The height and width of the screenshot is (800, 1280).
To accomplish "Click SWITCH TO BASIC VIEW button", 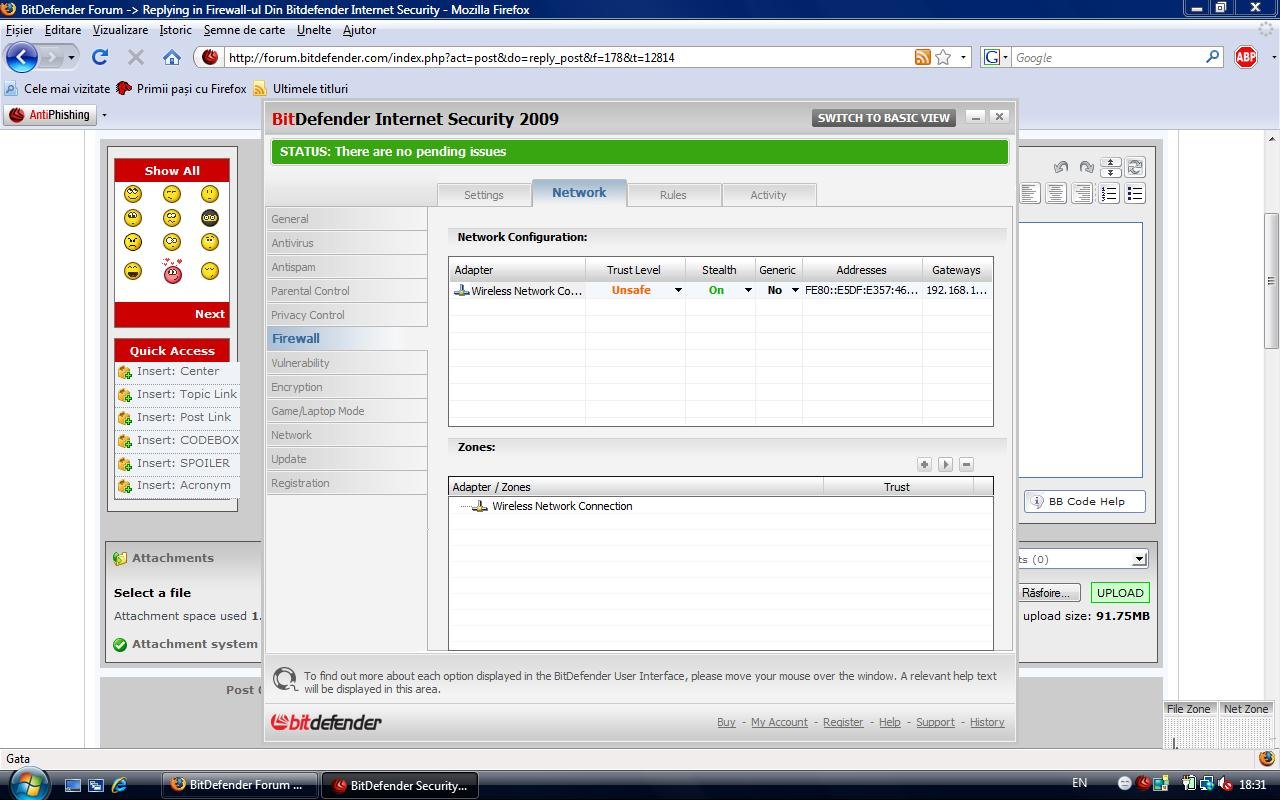I will (x=884, y=118).
